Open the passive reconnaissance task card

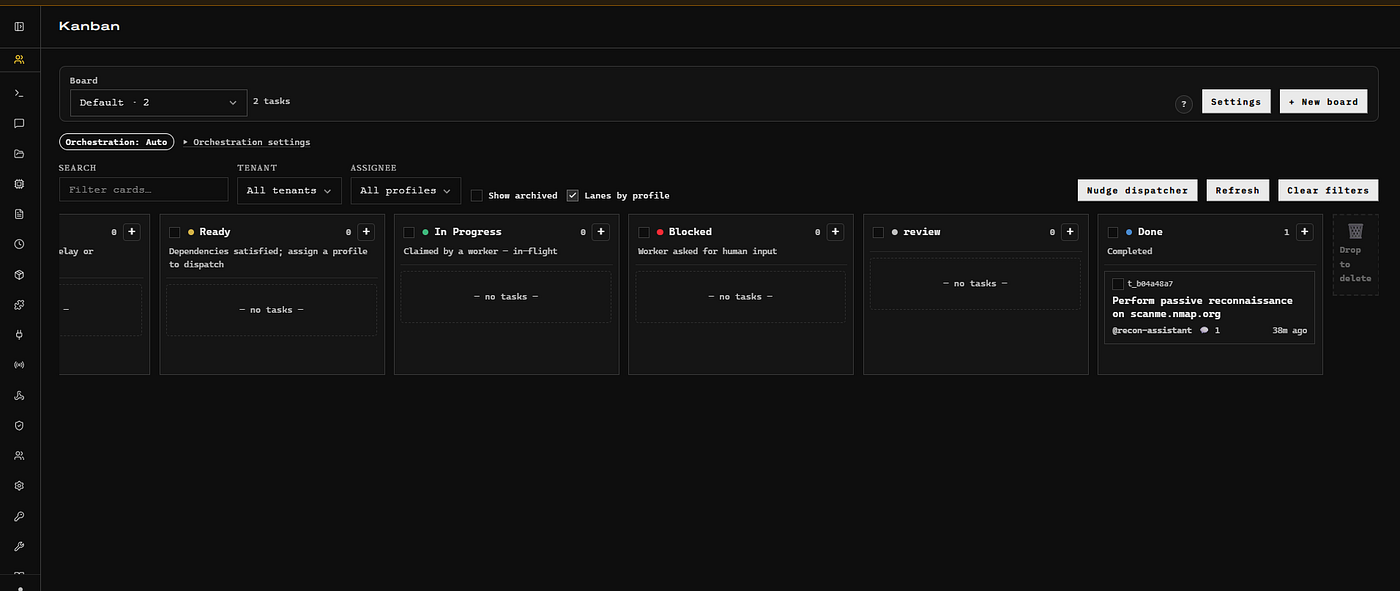(1209, 307)
